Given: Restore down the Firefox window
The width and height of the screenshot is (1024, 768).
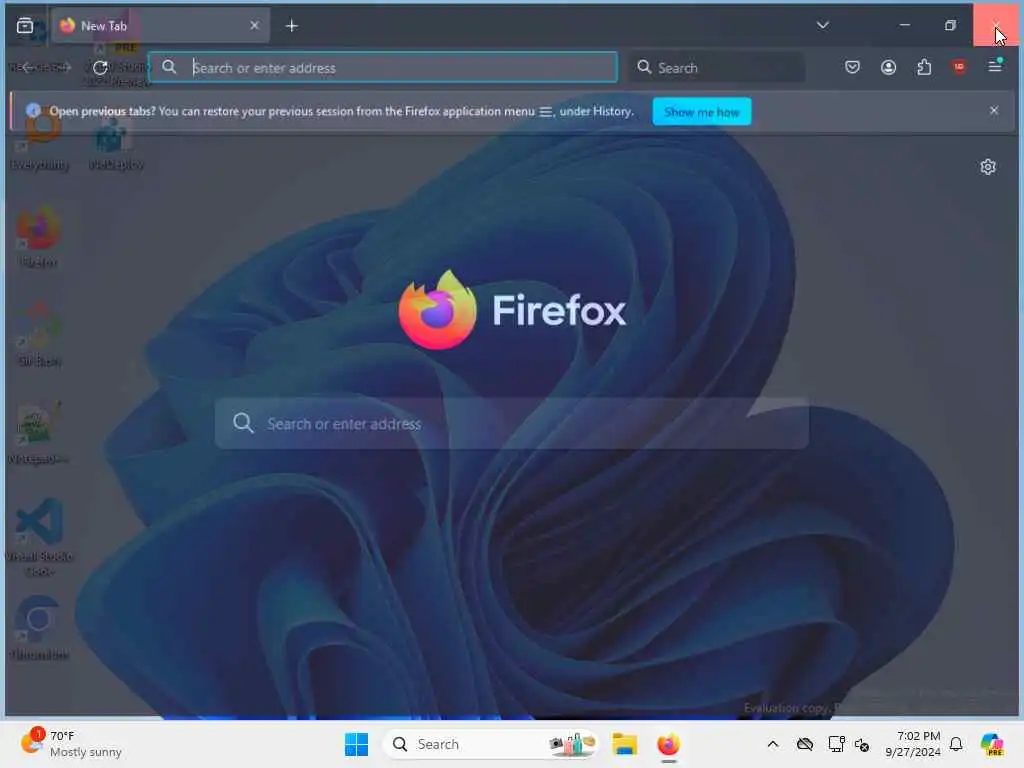Looking at the screenshot, I should pyautogui.click(x=950, y=25).
